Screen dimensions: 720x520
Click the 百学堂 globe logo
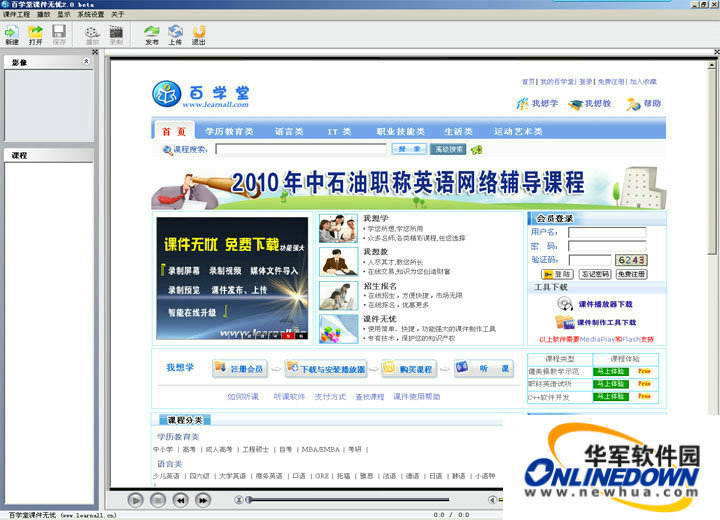click(x=166, y=94)
